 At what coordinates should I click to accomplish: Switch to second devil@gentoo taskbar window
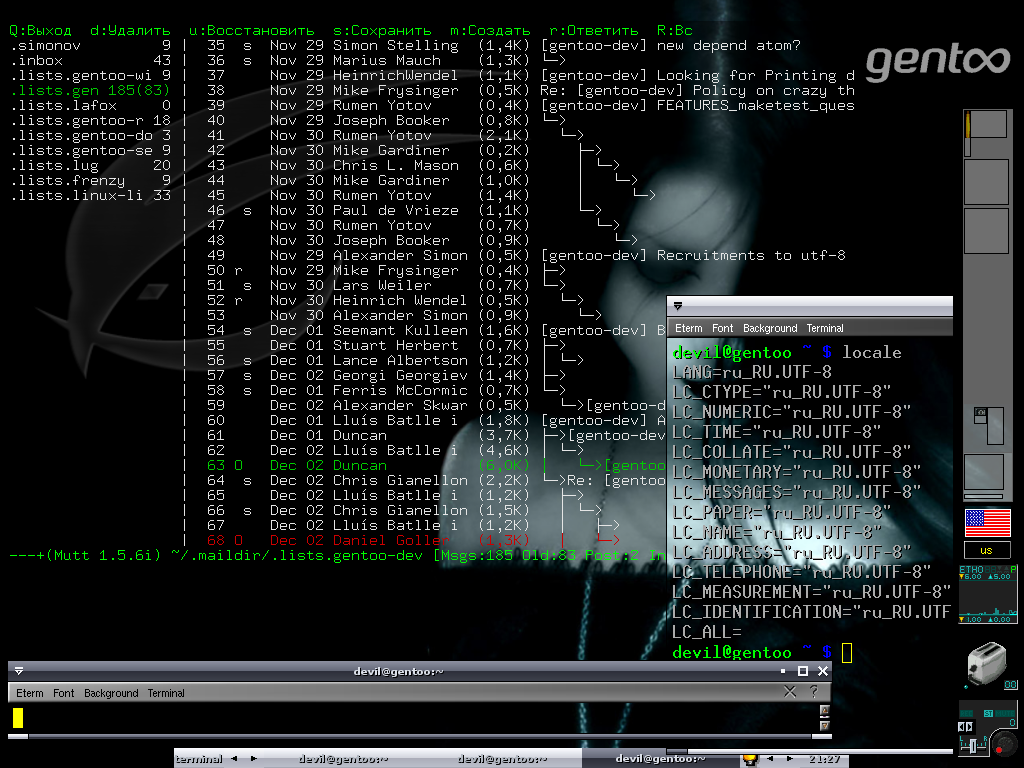pos(502,759)
